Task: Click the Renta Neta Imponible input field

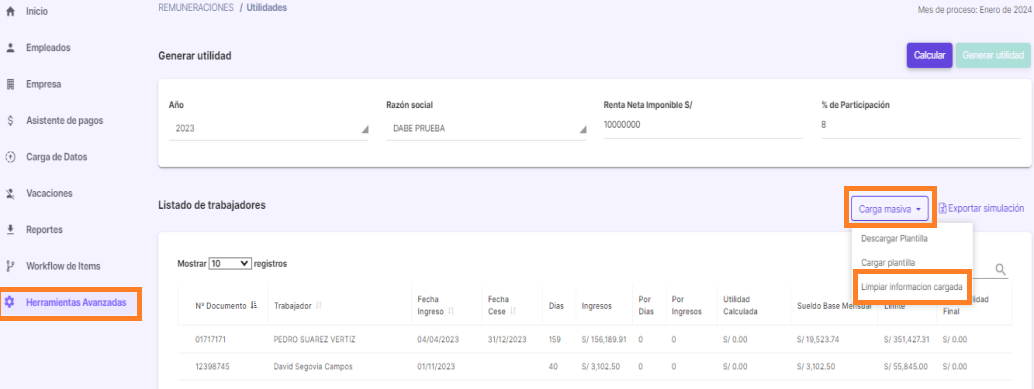Action: [703, 125]
